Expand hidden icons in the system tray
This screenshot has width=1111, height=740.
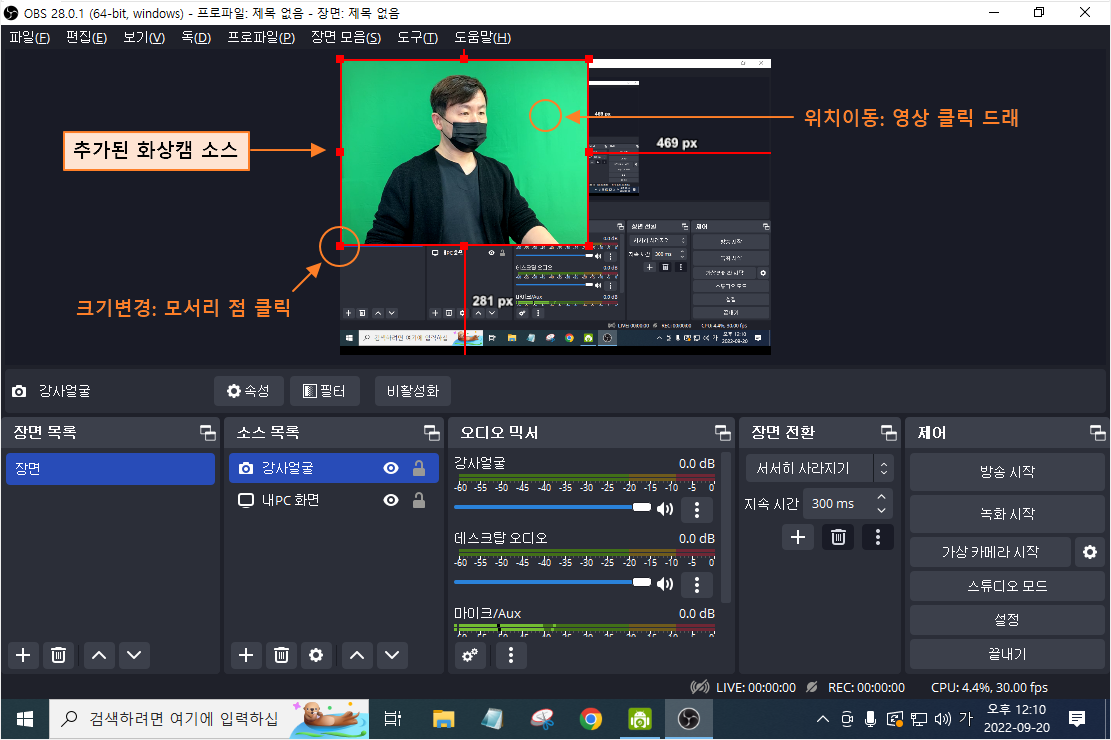coord(822,718)
